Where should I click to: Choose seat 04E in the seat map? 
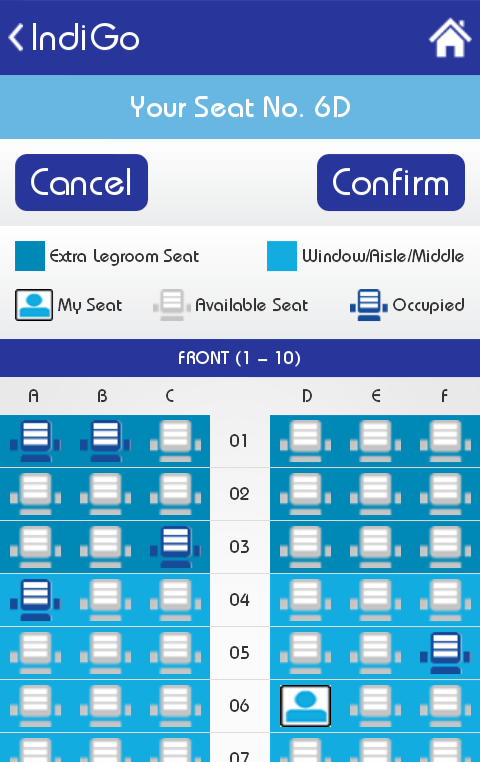point(375,600)
